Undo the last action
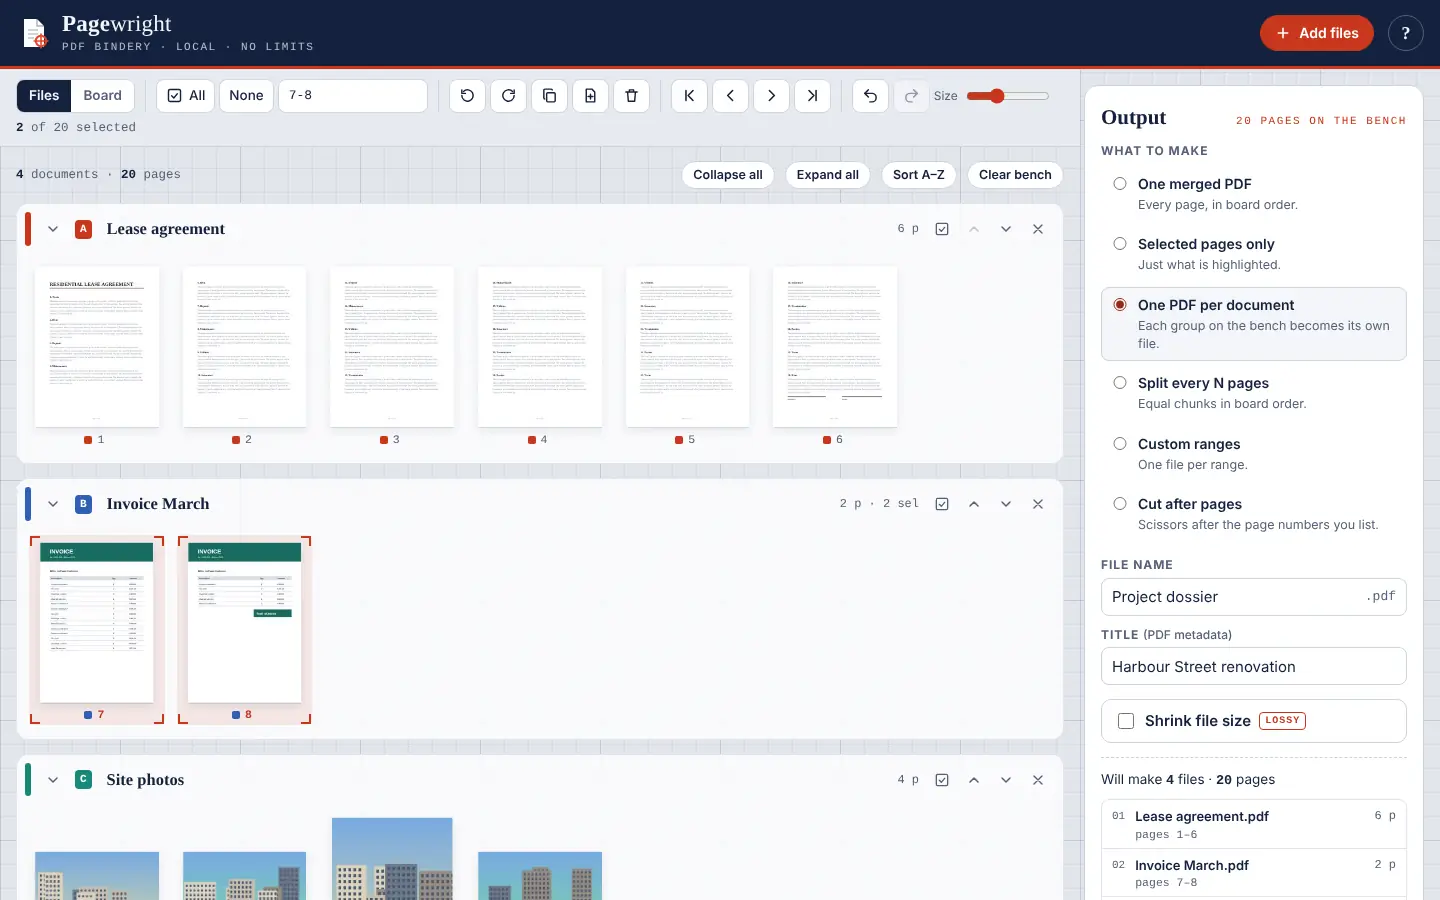Screen dimensions: 1440x900 pos(870,96)
